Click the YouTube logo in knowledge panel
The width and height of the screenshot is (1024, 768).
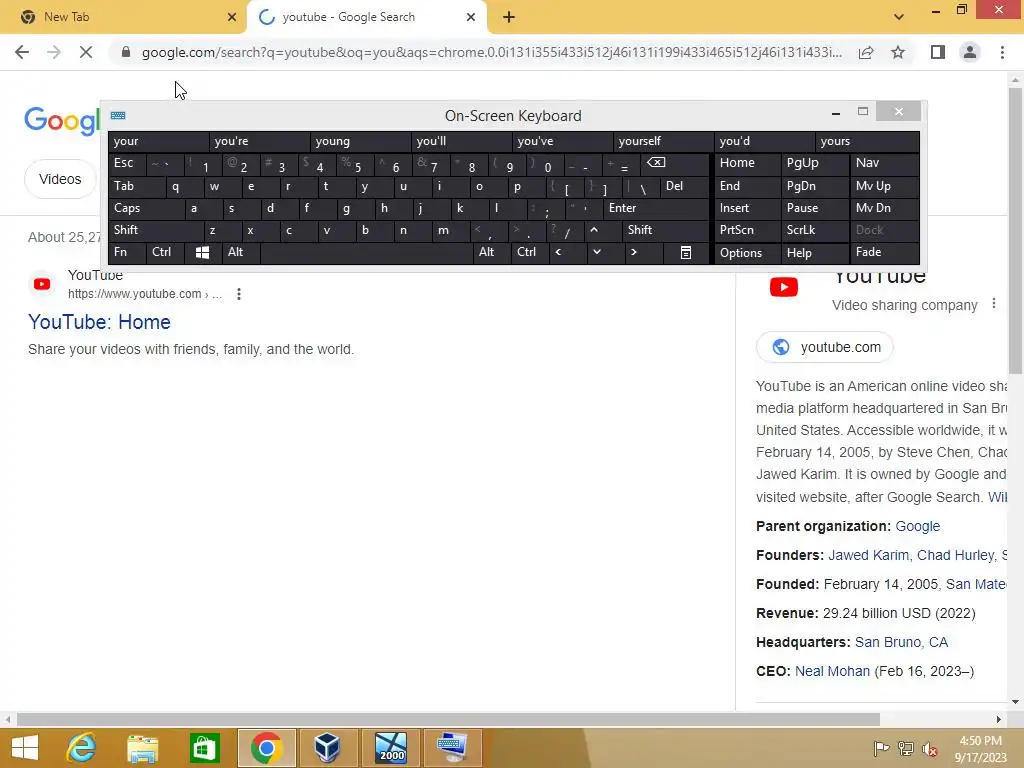pos(784,287)
